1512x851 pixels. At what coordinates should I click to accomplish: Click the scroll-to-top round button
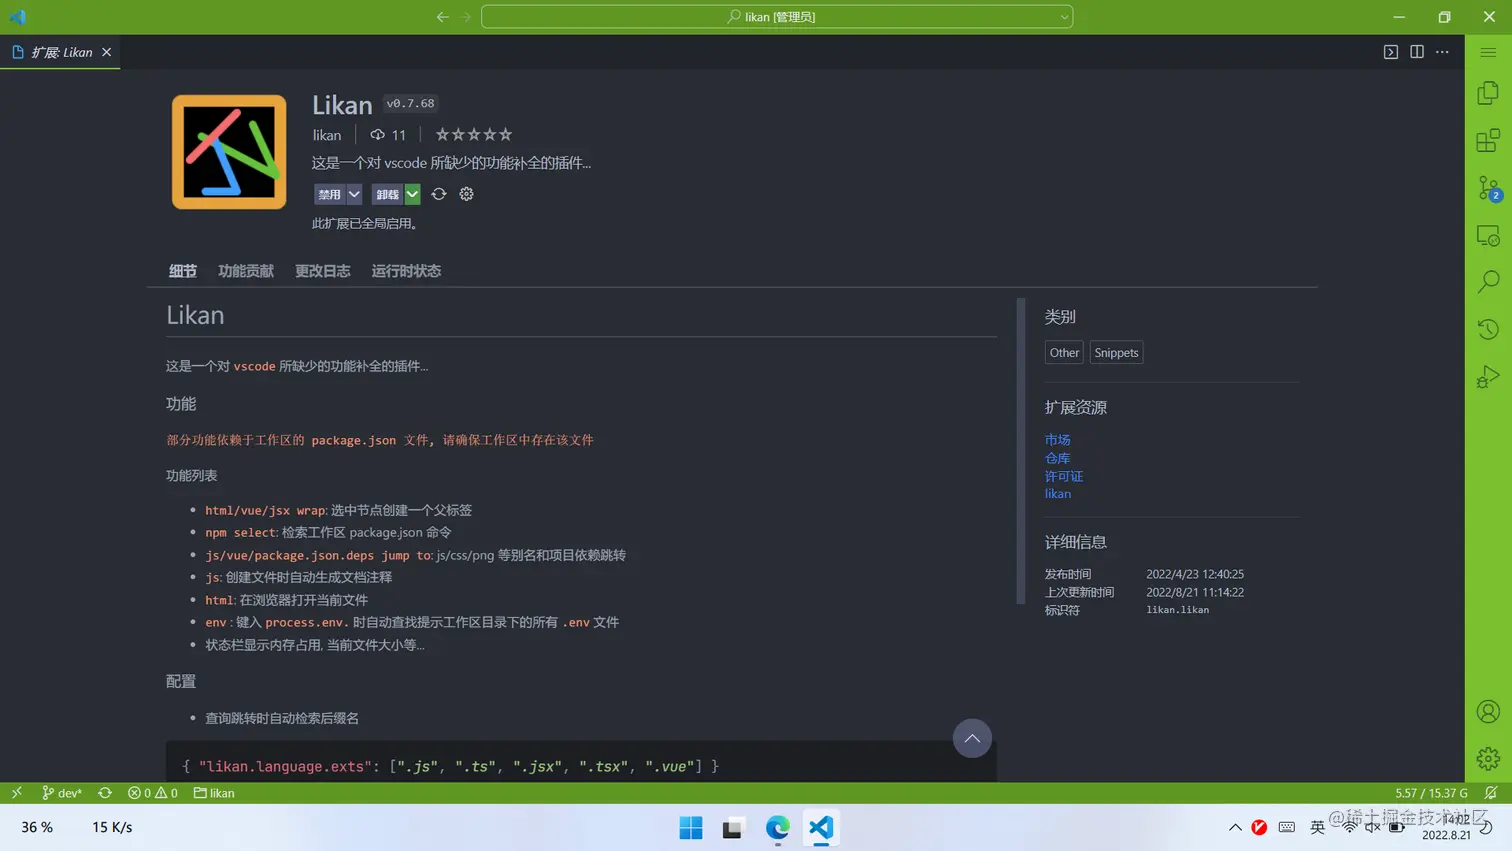972,738
